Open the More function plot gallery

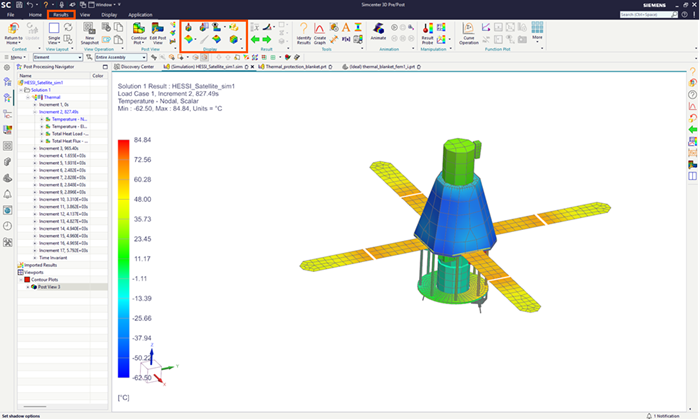pos(537,30)
